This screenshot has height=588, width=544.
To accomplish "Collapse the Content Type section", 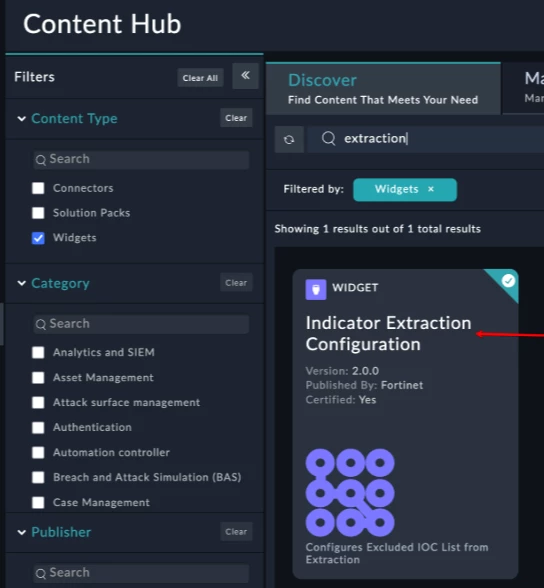I will click(x=22, y=118).
